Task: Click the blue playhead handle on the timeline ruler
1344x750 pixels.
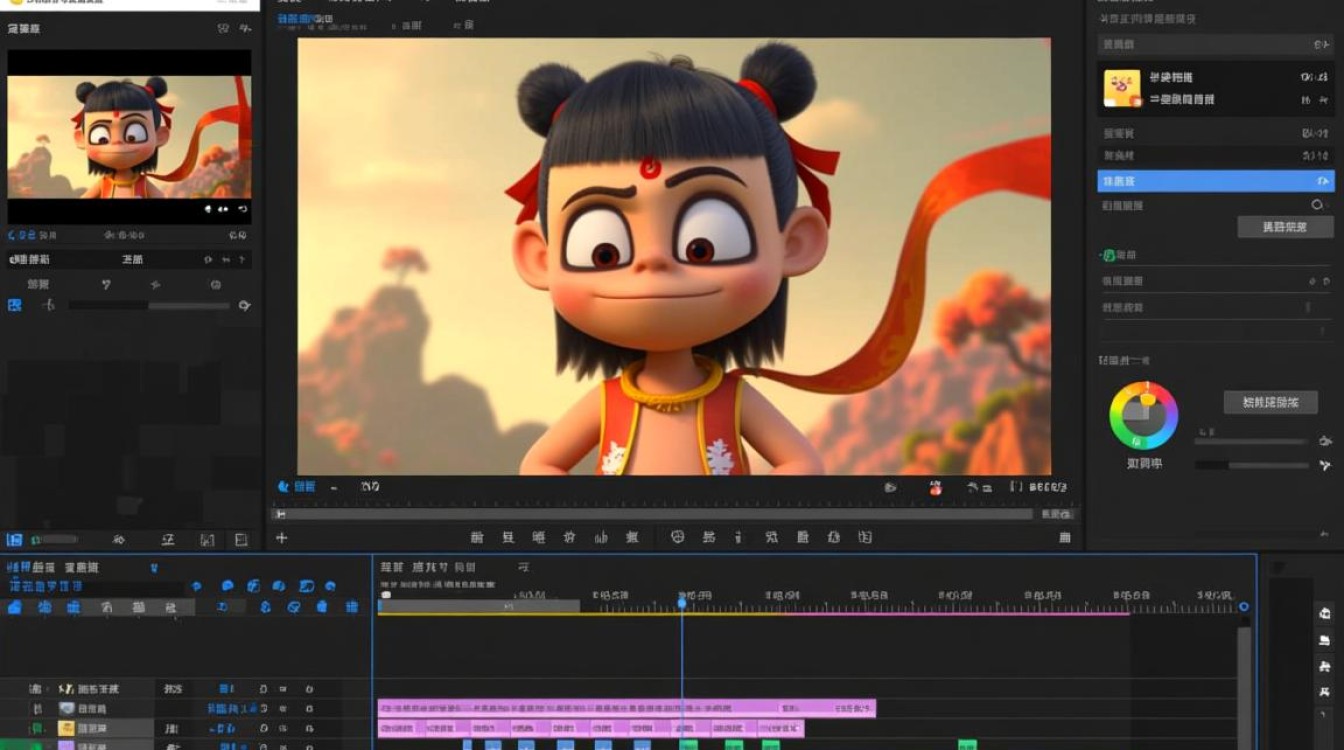Action: coord(682,603)
